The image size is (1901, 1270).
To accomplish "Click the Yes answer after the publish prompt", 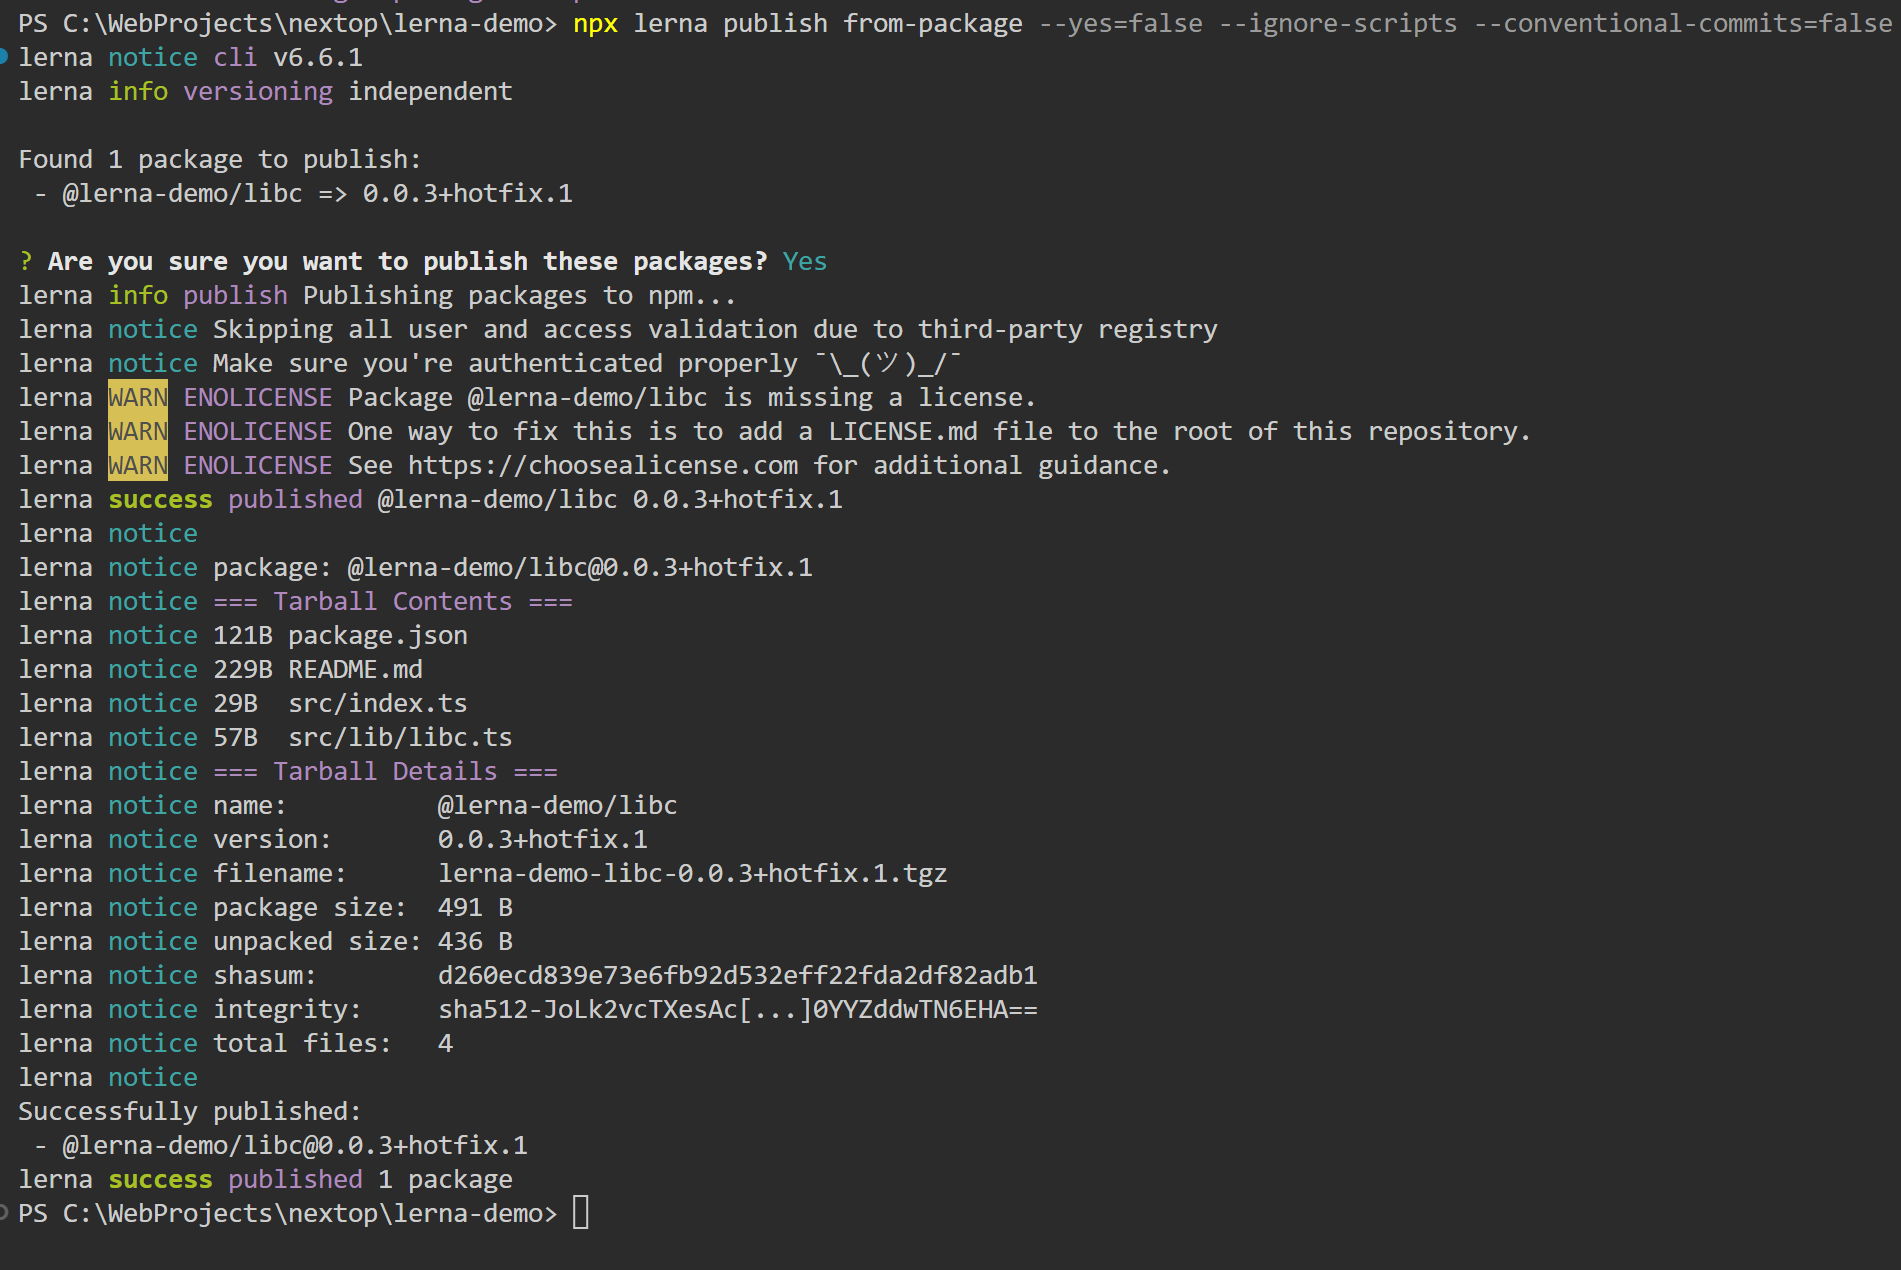I will pos(804,260).
